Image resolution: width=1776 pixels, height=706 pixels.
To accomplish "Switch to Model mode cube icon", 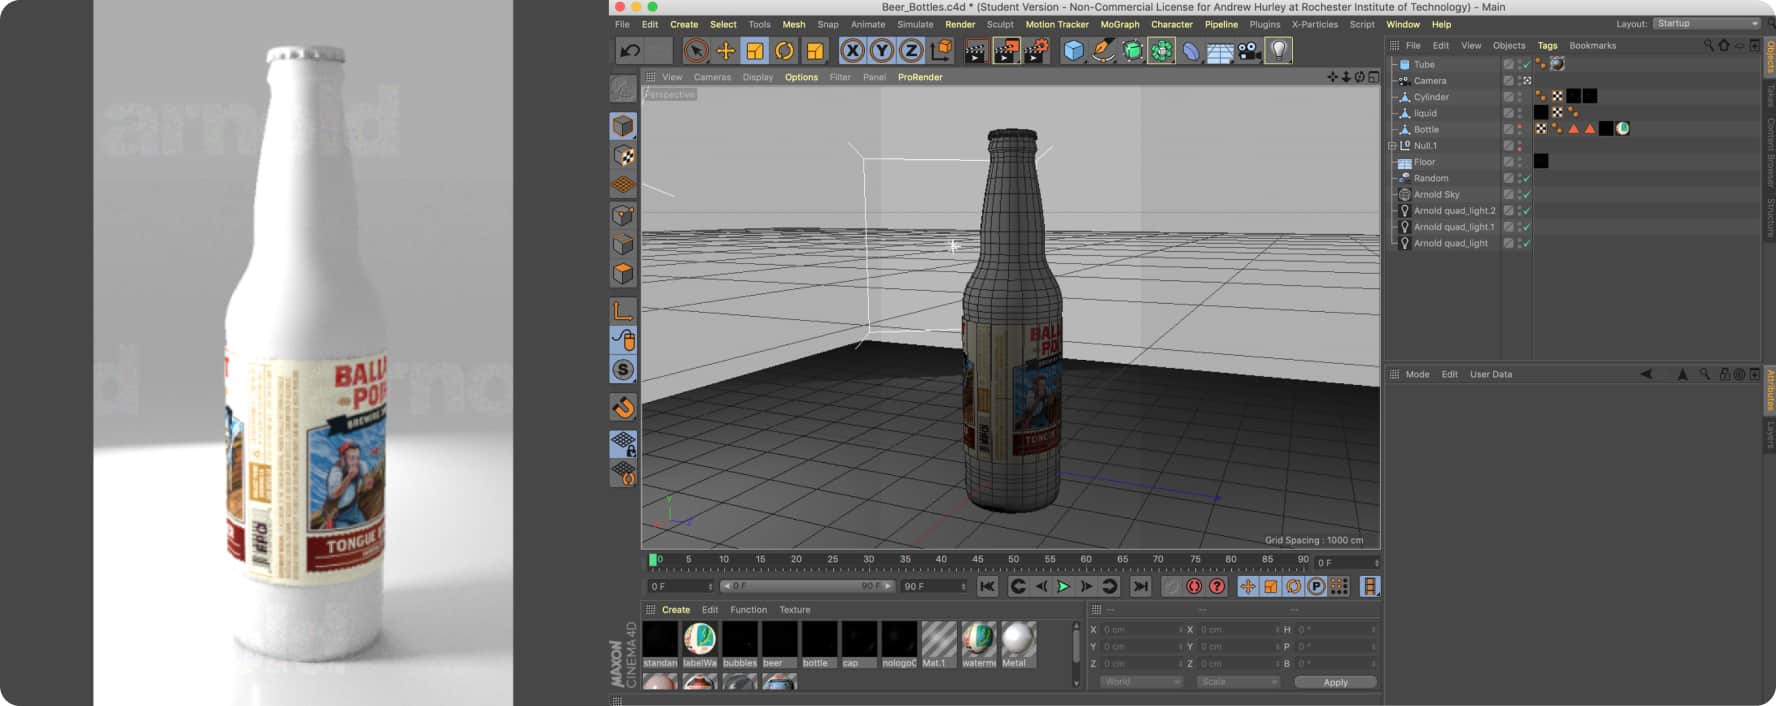I will pos(623,126).
